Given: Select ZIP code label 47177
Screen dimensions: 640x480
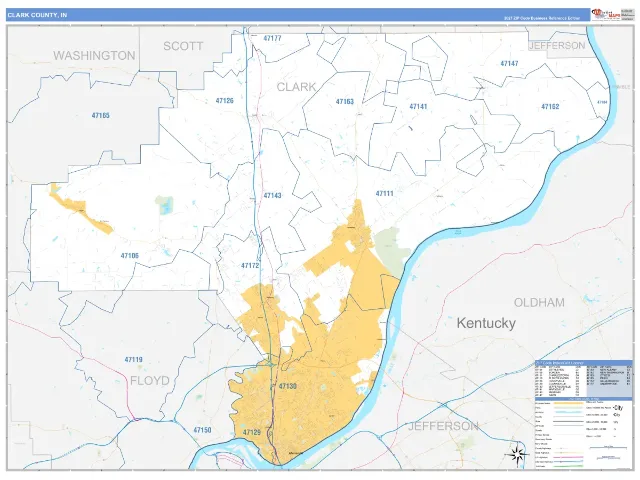Looking at the screenshot, I should click(x=272, y=38).
